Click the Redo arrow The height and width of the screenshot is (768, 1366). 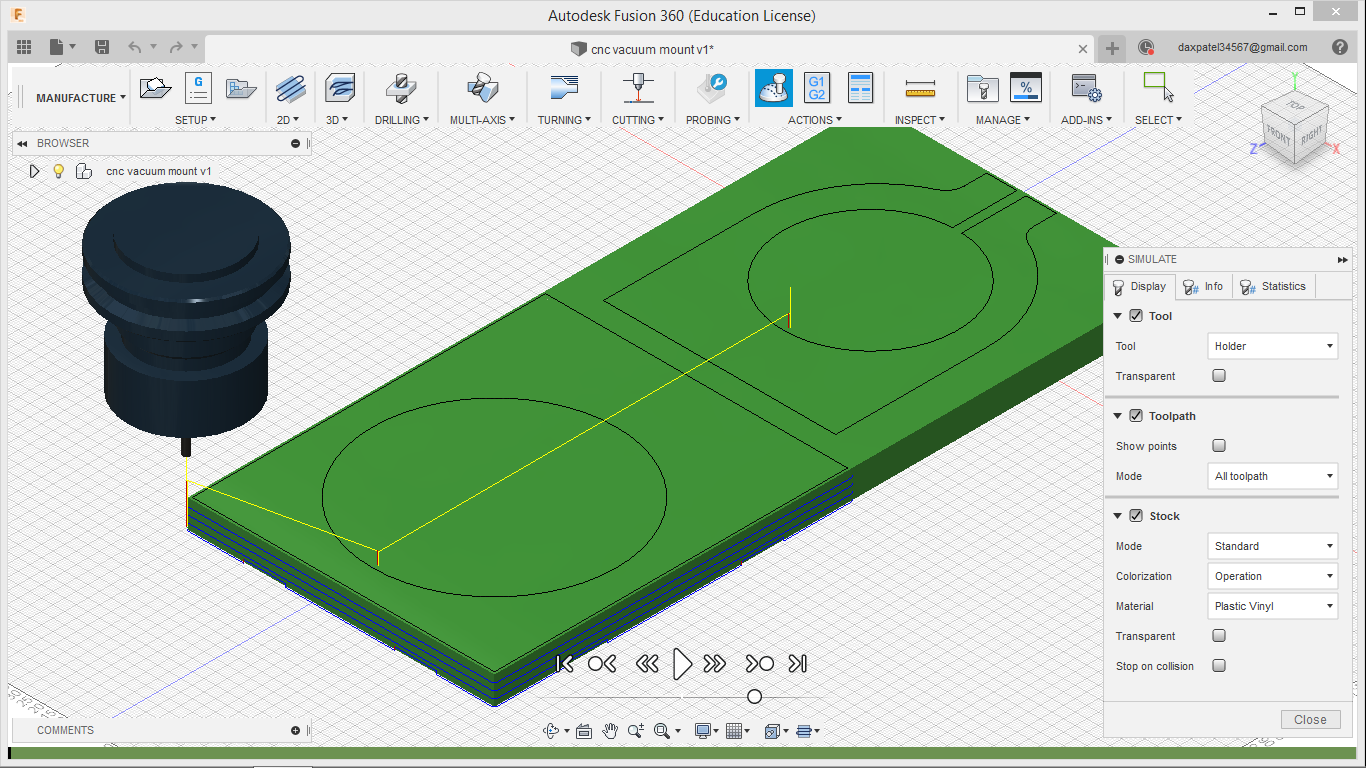[x=176, y=47]
